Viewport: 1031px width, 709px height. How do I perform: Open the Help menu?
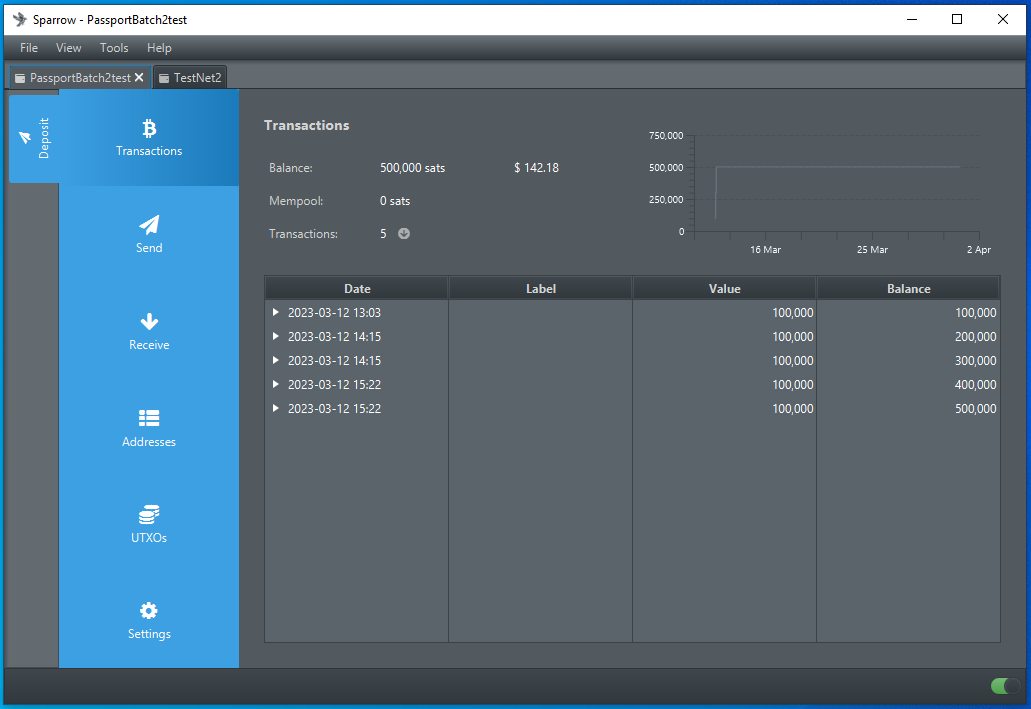click(159, 47)
